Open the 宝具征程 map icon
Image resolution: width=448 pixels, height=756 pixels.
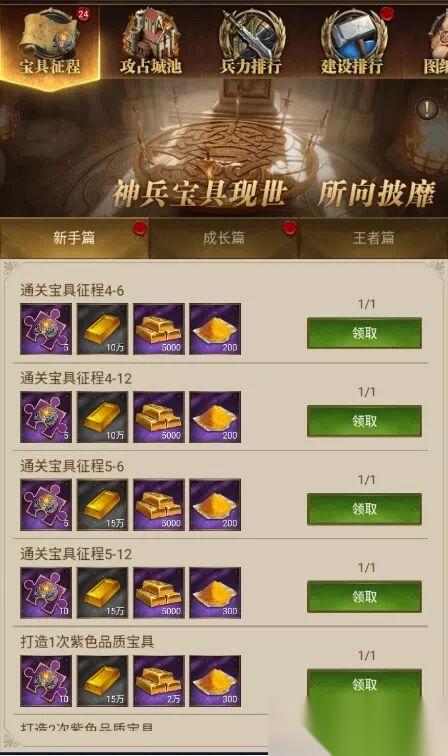[49, 41]
